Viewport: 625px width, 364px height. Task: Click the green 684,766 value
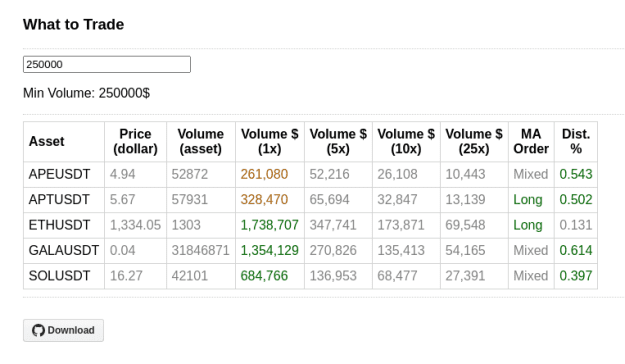[264, 276]
